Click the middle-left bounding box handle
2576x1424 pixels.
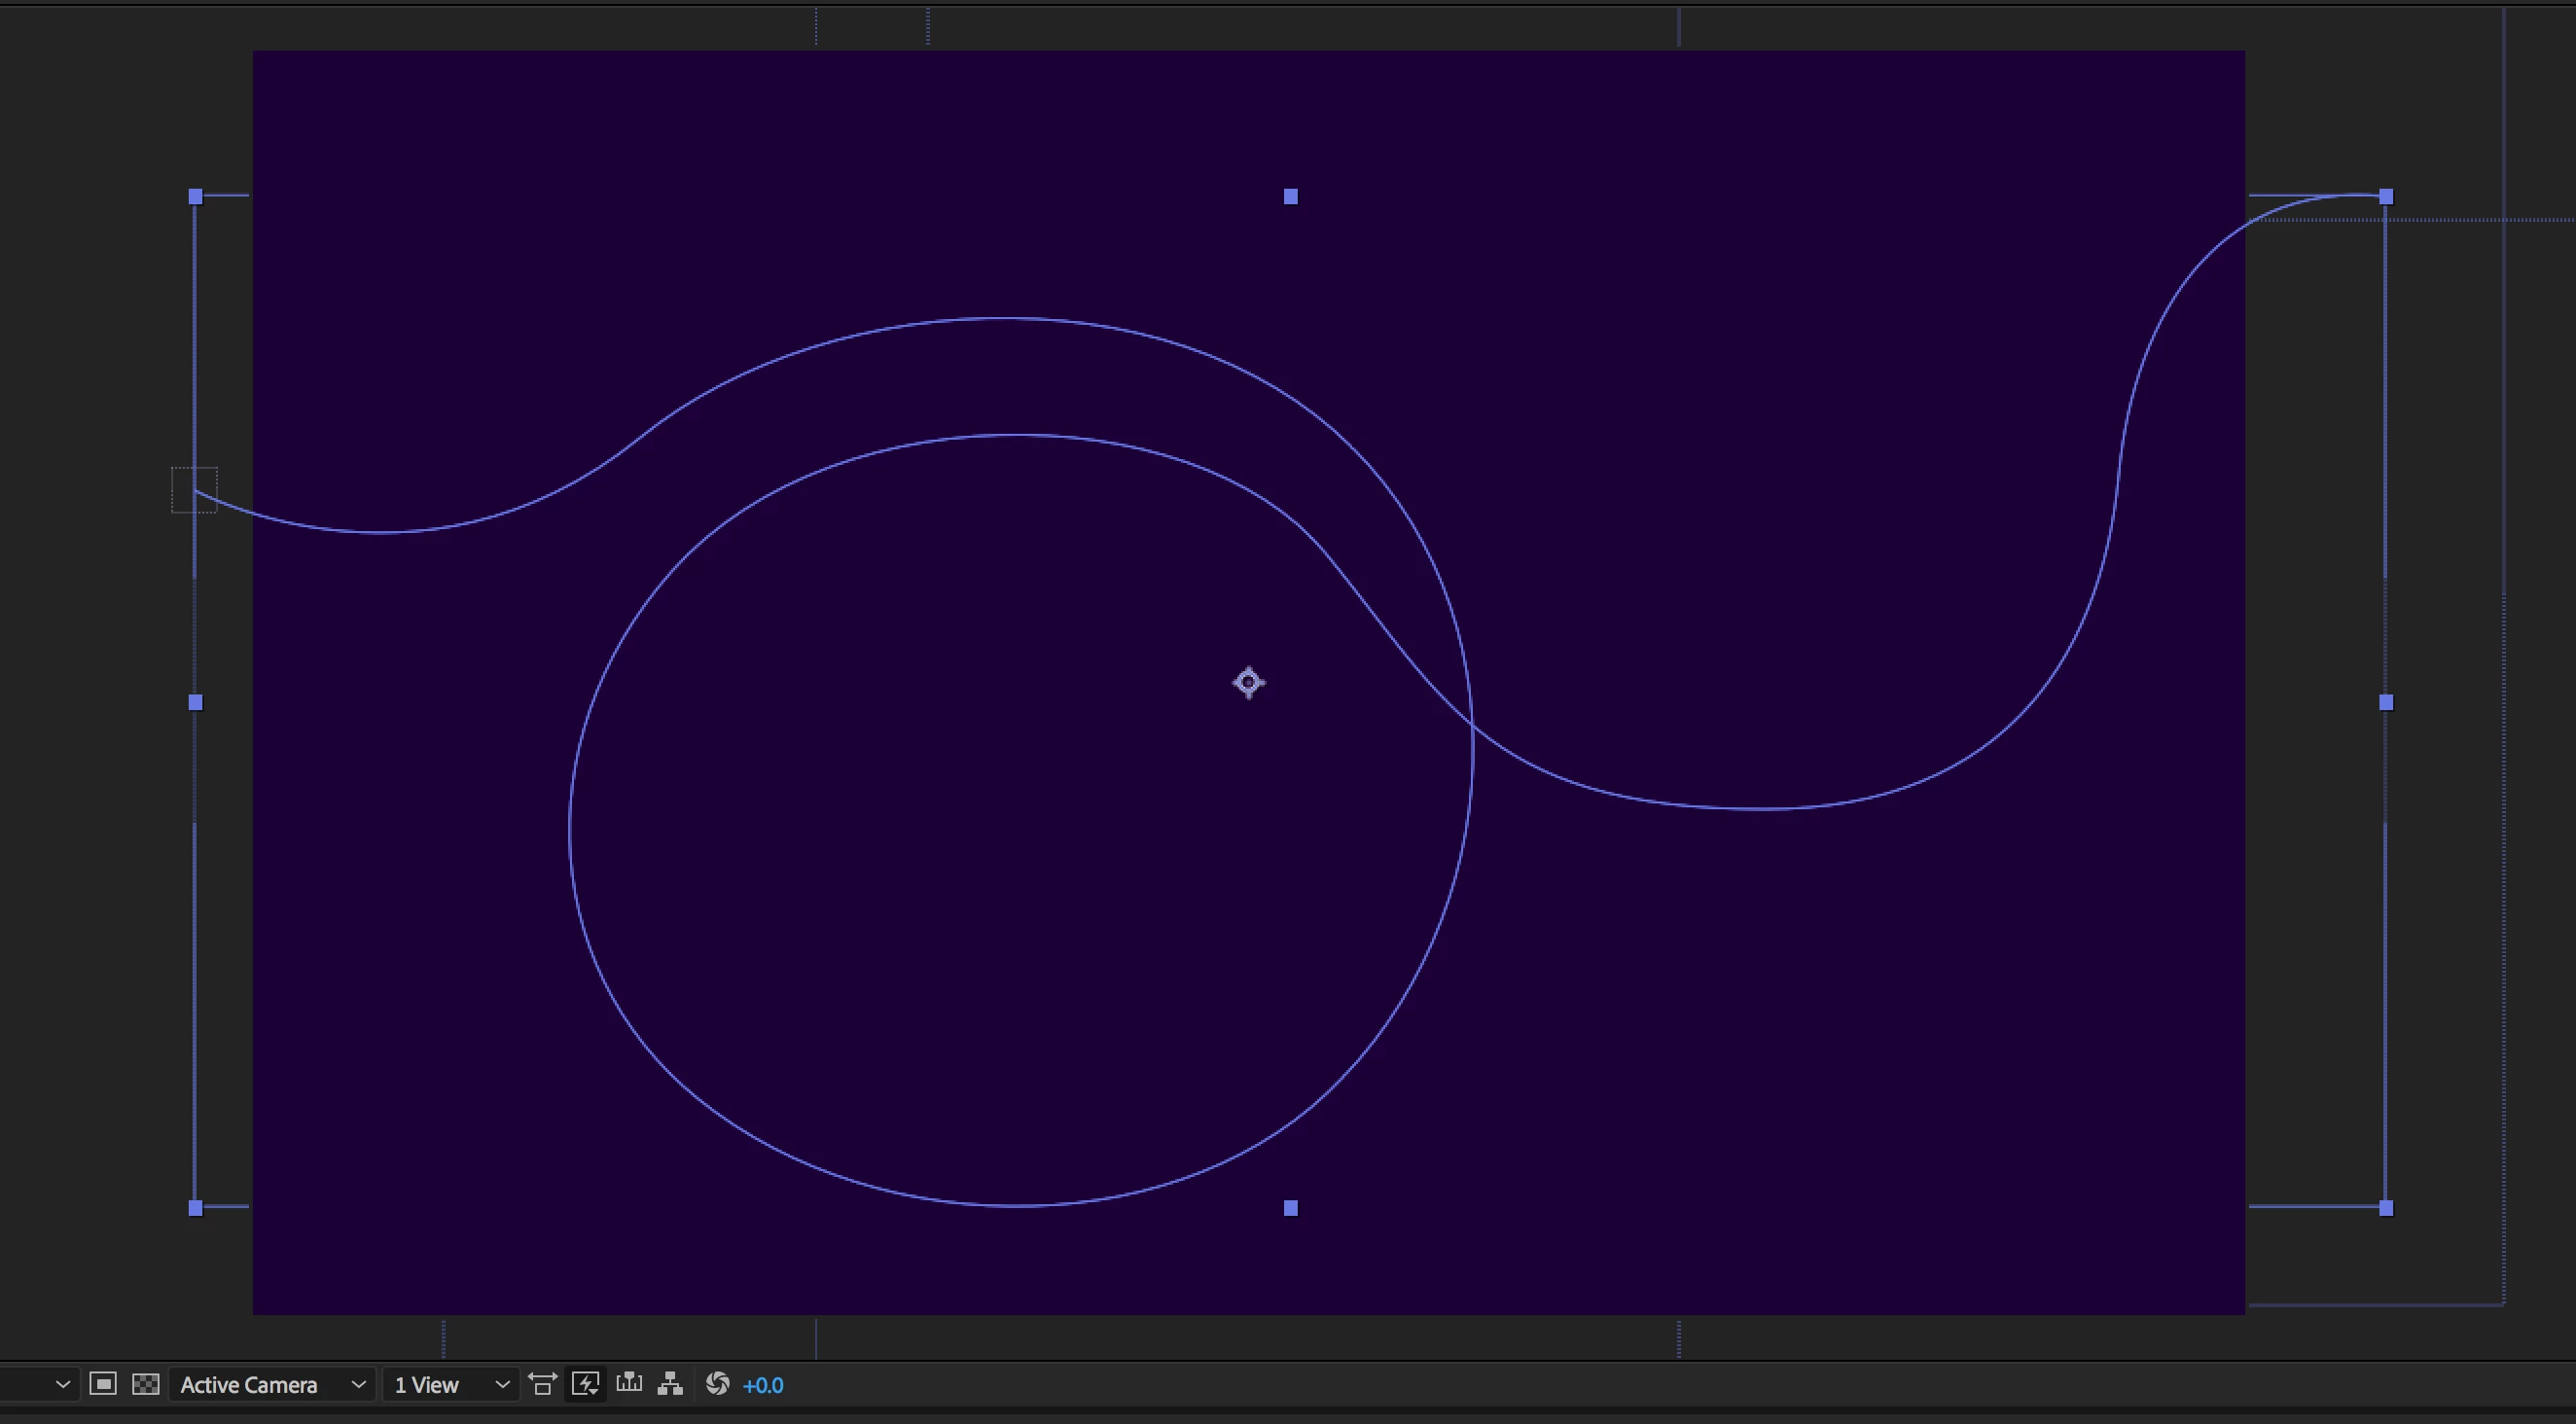click(196, 703)
